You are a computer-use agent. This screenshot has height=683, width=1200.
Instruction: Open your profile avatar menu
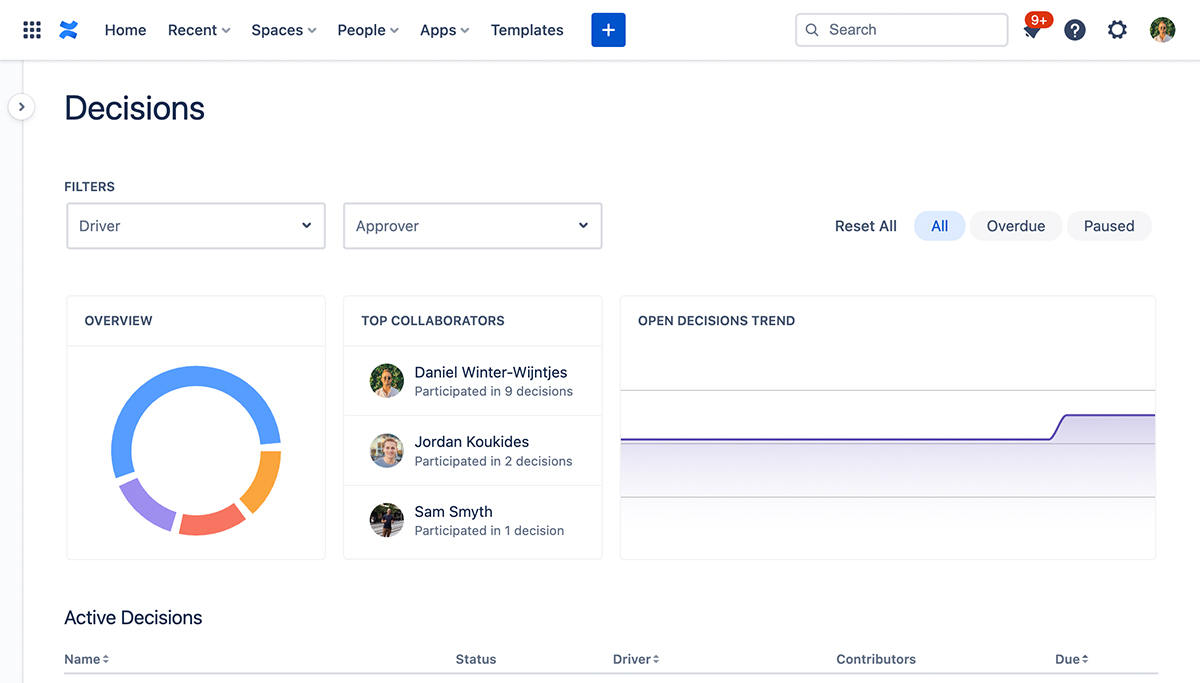click(1162, 30)
